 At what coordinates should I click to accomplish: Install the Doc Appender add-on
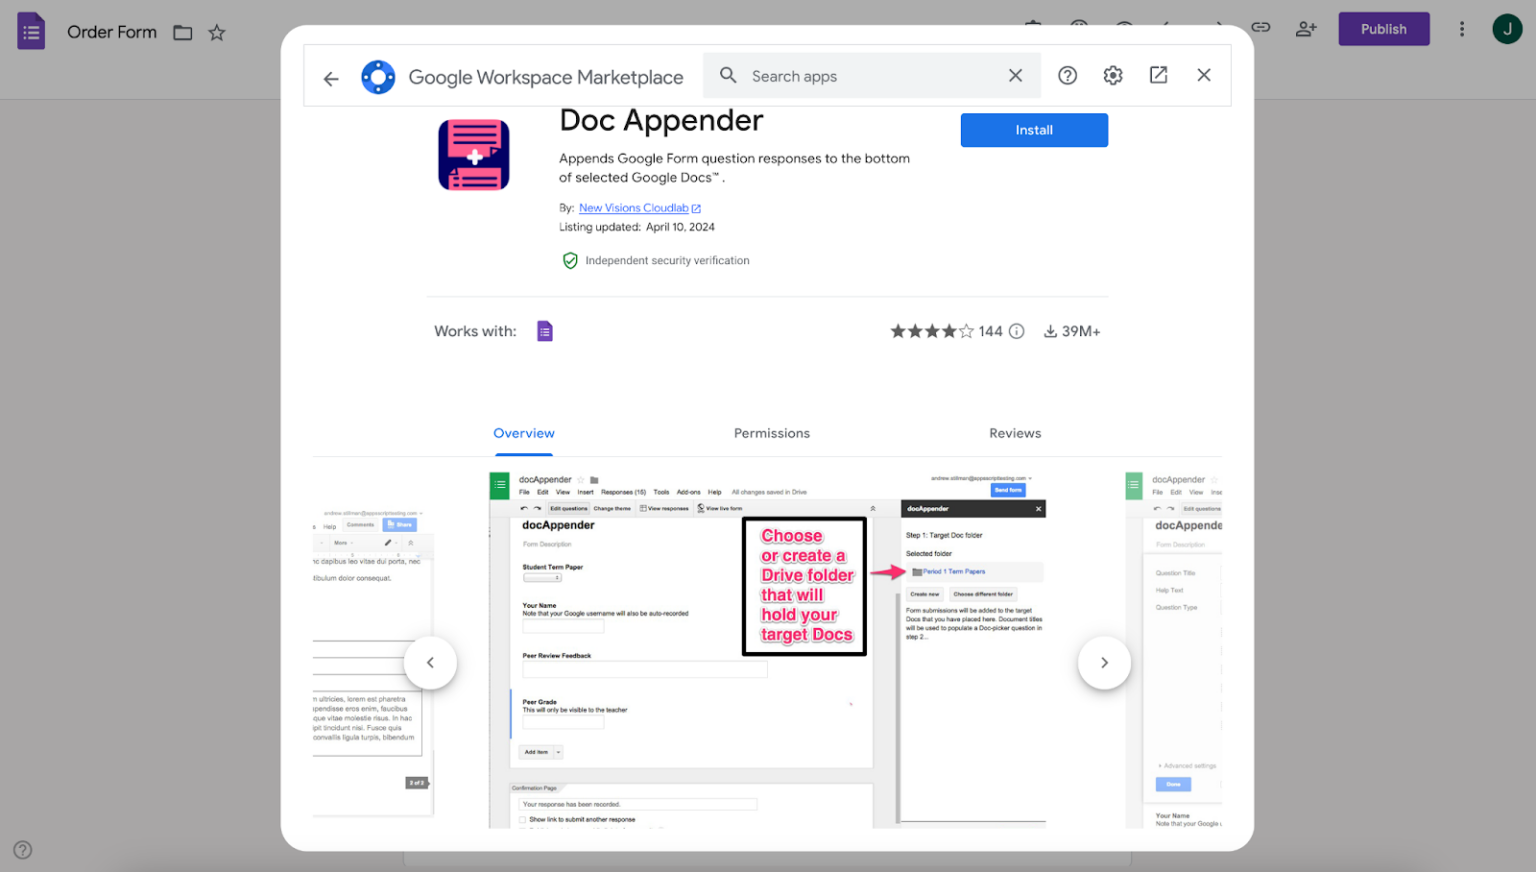click(x=1034, y=130)
